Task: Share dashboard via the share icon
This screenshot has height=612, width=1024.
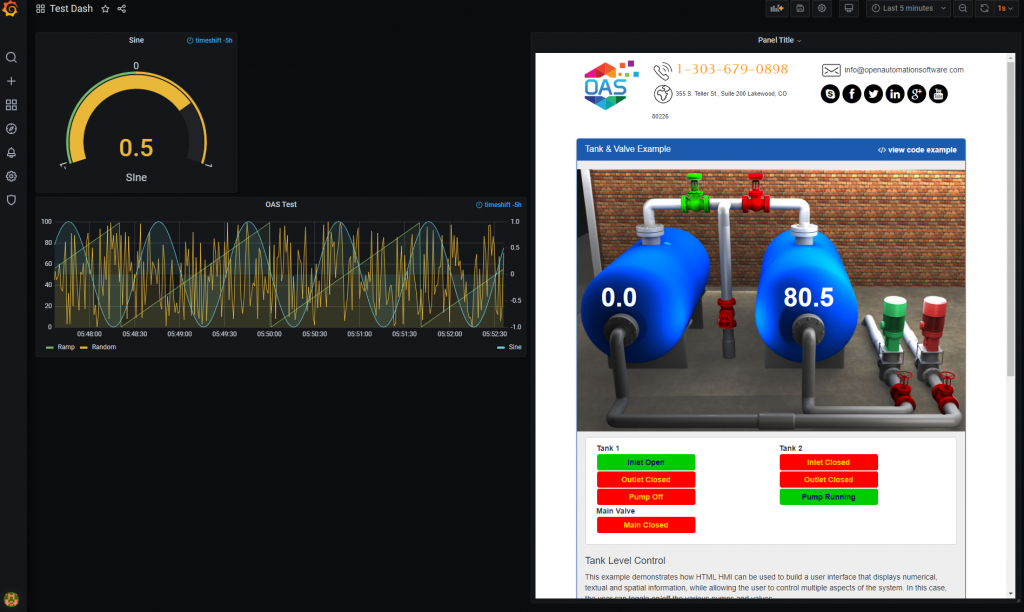Action: click(x=122, y=9)
